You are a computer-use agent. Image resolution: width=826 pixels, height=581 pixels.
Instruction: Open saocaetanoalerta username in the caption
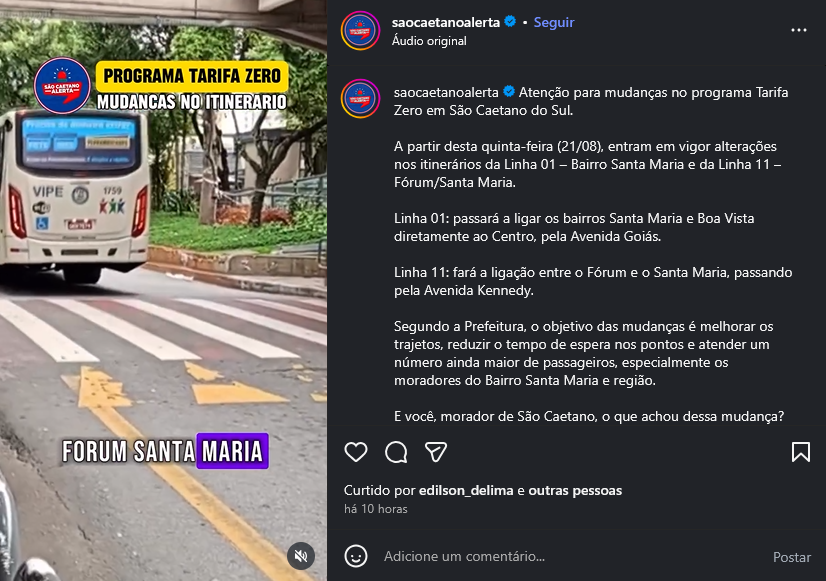[446, 92]
